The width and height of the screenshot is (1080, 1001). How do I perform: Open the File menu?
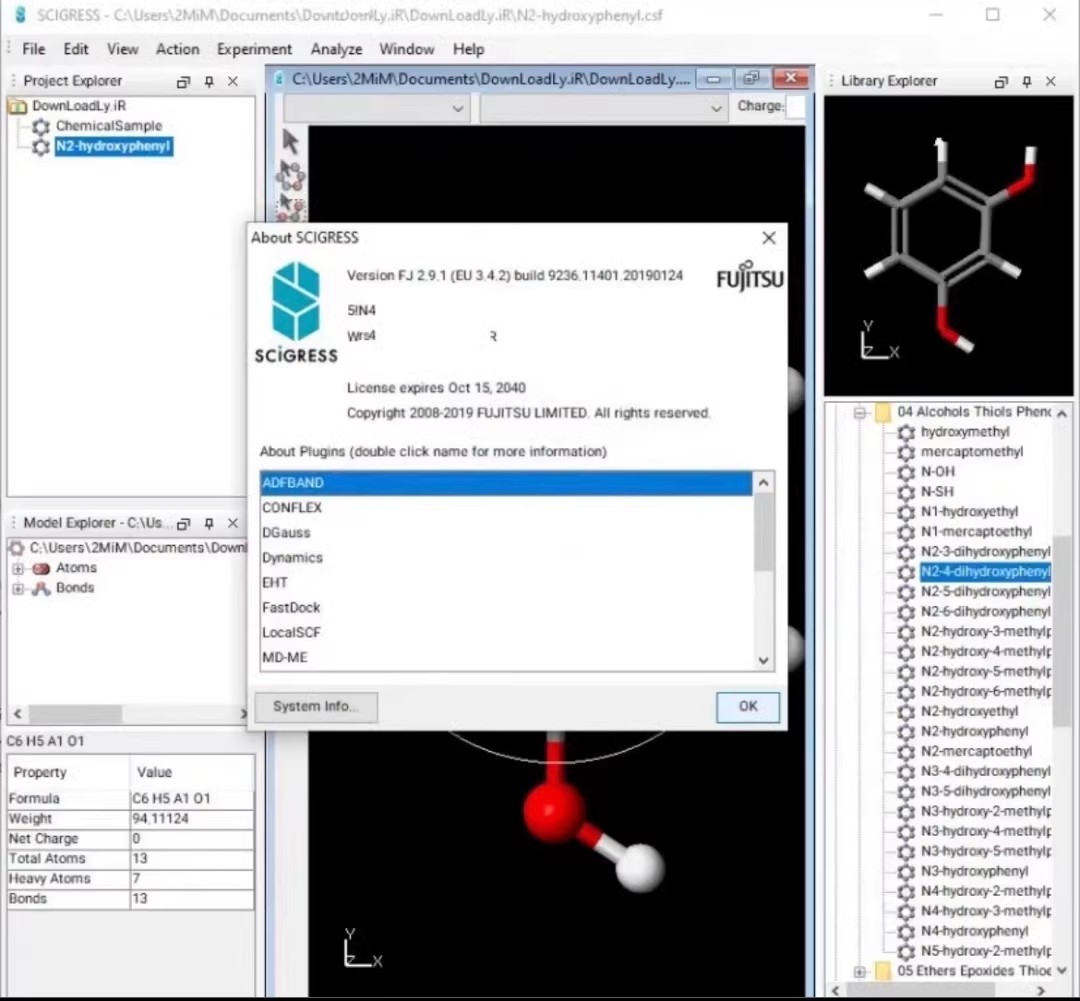[33, 49]
